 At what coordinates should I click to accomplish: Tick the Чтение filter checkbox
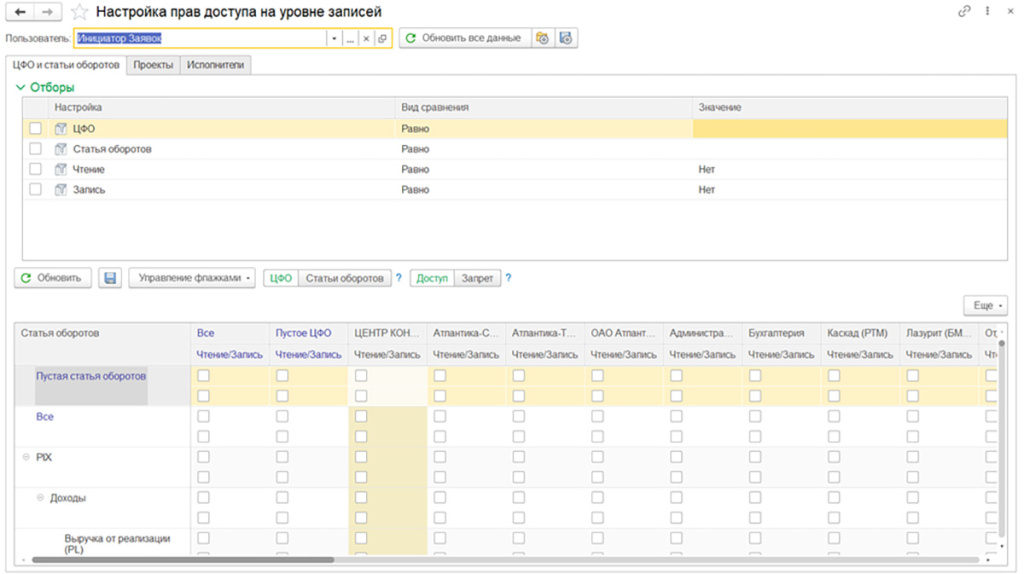36,169
